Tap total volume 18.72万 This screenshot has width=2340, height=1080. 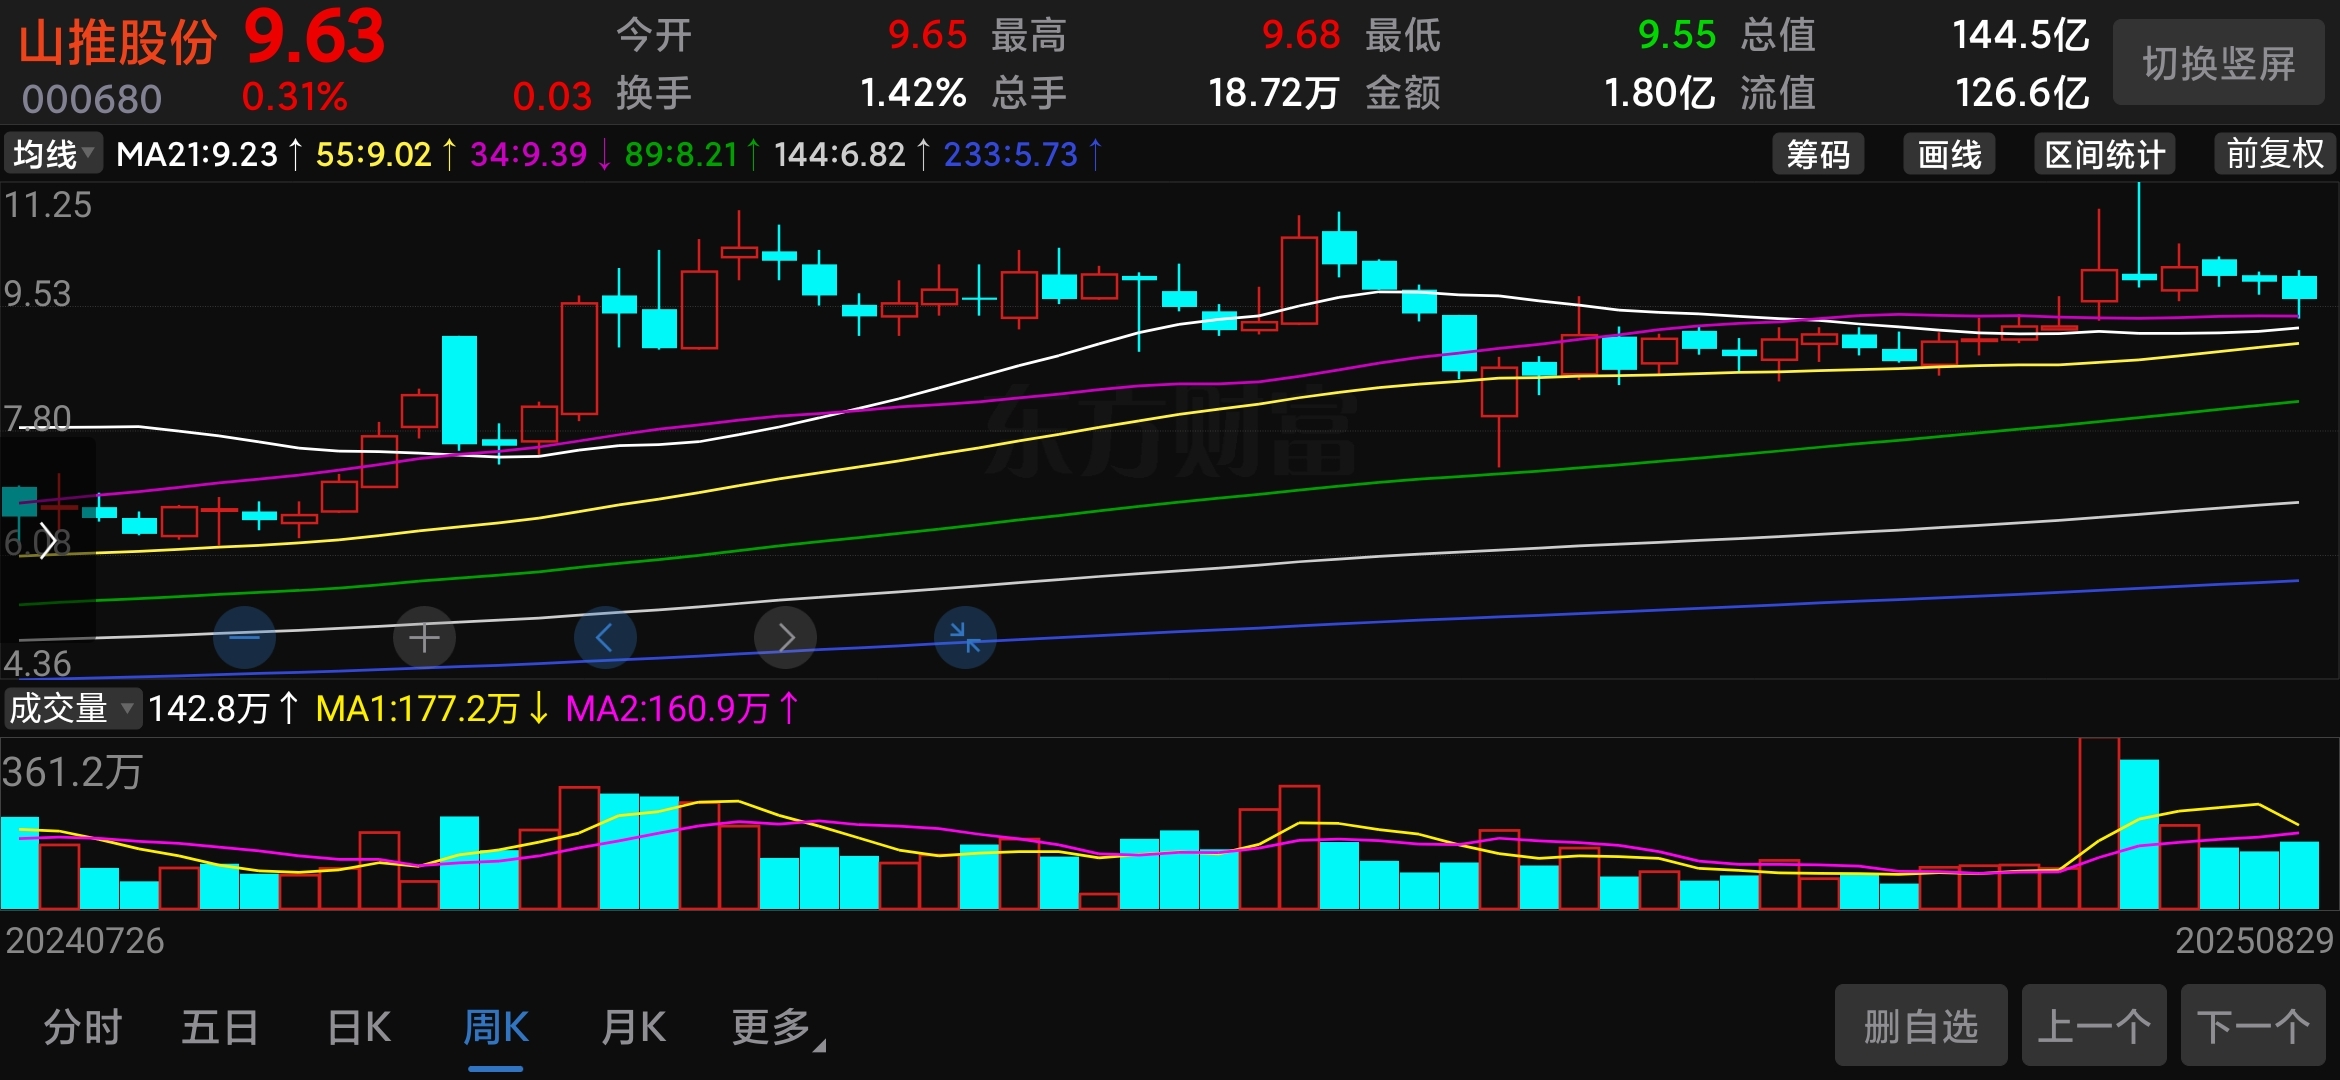1273,93
